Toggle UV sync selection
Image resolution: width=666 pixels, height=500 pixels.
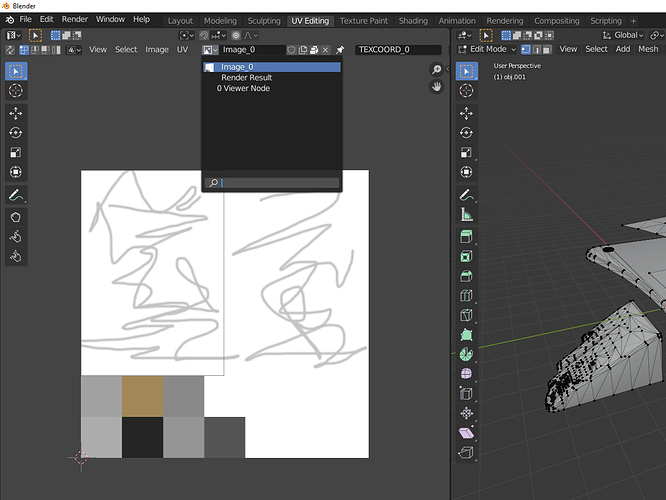(x=10, y=50)
